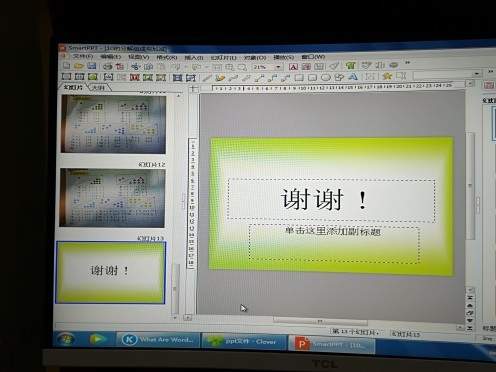Select the WordArt letter A tool

[353, 77]
